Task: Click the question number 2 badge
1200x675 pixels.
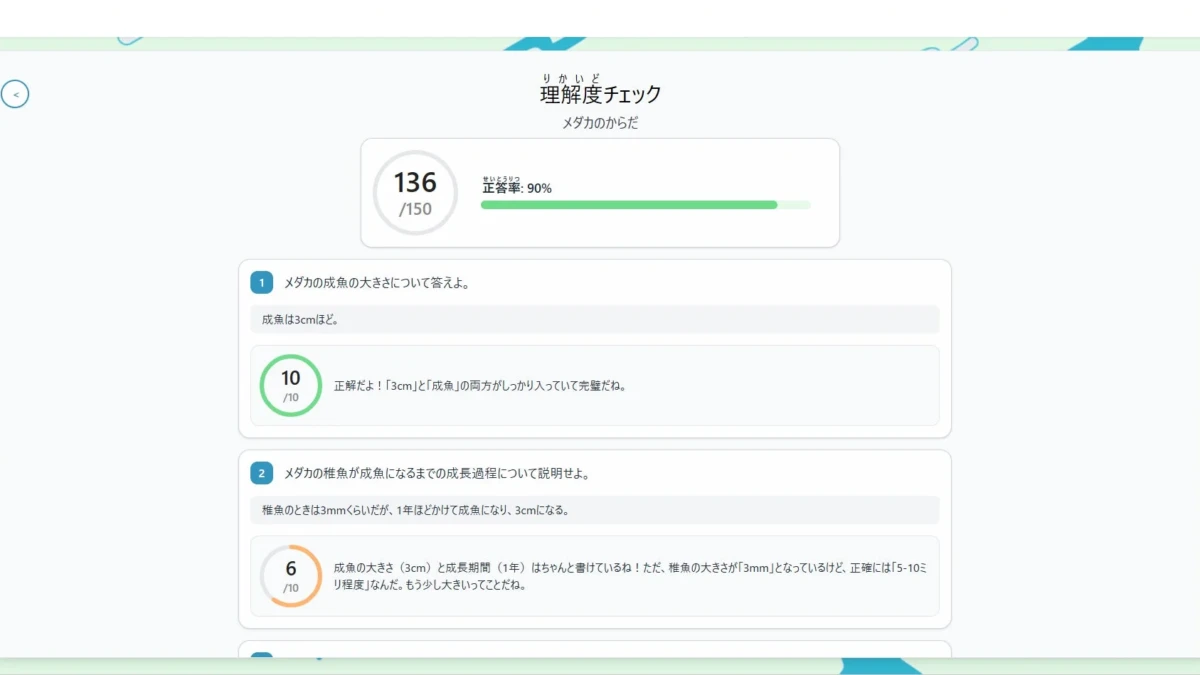Action: 262,473
